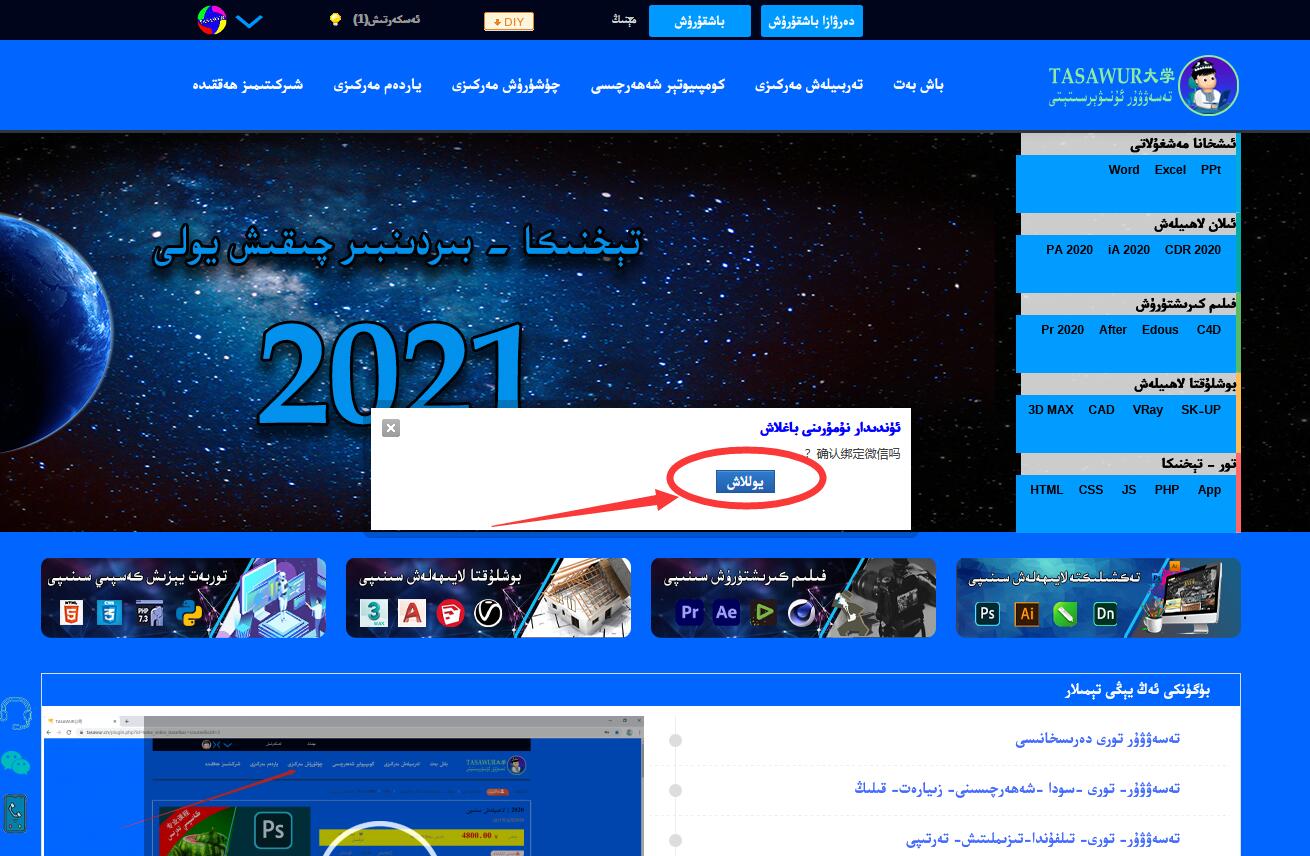Click the TASAWUR university logo
Viewport: 1310px width, 856px height.
[1143, 86]
